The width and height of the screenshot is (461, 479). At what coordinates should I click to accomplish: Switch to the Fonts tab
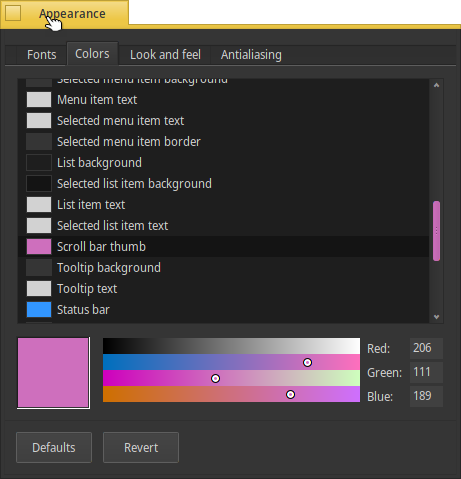(42, 54)
